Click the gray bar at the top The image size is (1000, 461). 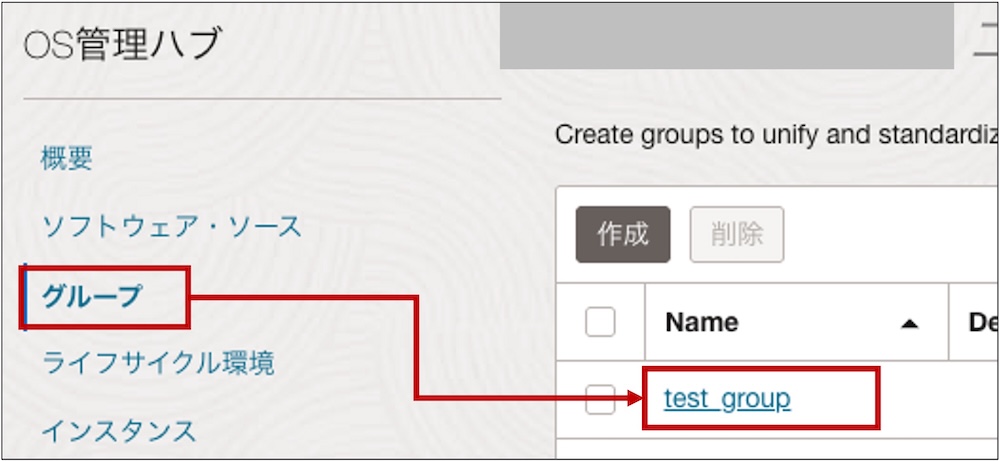click(x=726, y=36)
